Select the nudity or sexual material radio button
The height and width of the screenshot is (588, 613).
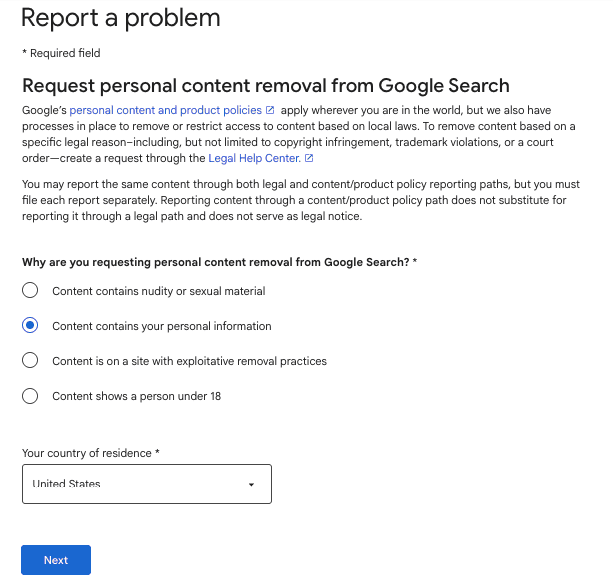pos(30,291)
